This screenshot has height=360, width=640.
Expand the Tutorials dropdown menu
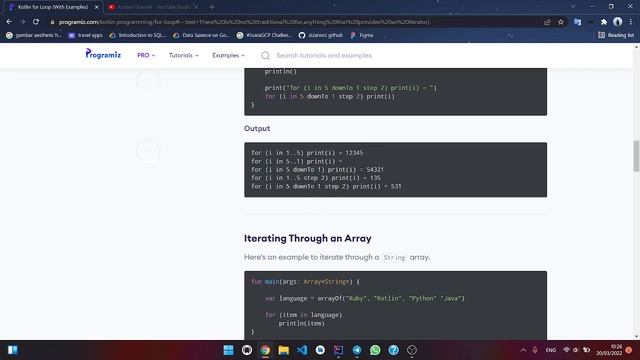click(184, 55)
